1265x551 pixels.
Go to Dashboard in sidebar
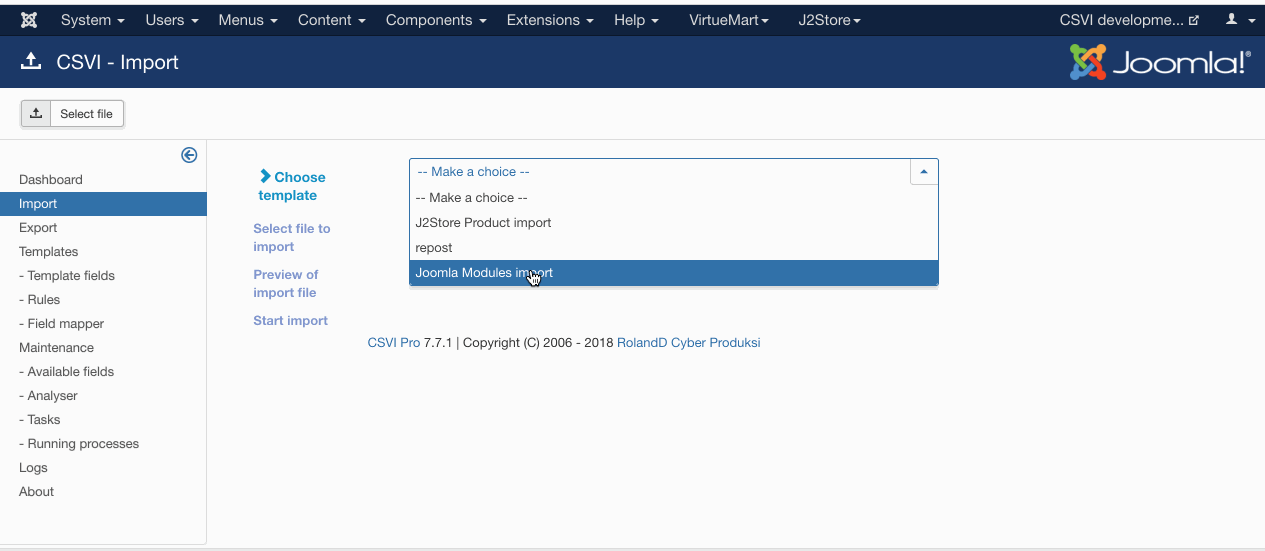coord(51,180)
